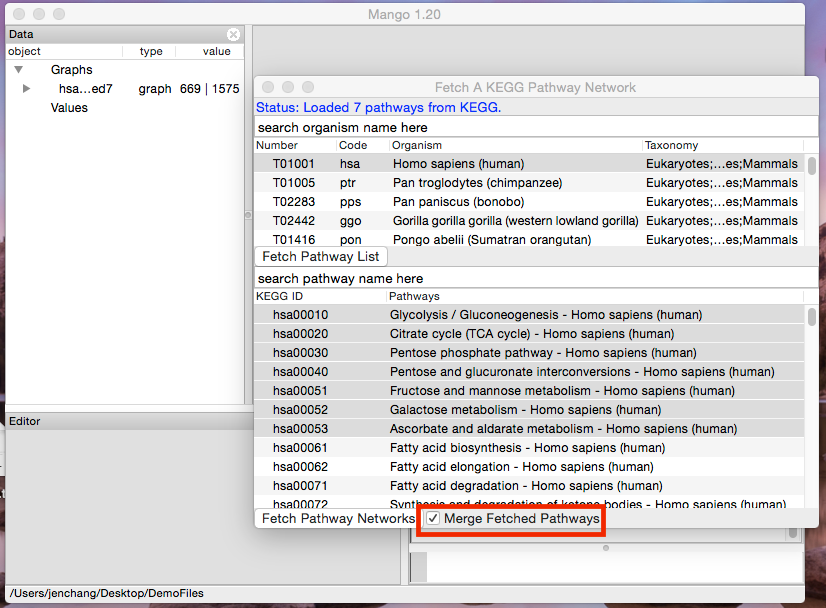
Task: Click the splitter handle beside the Data panel
Action: [x=248, y=215]
